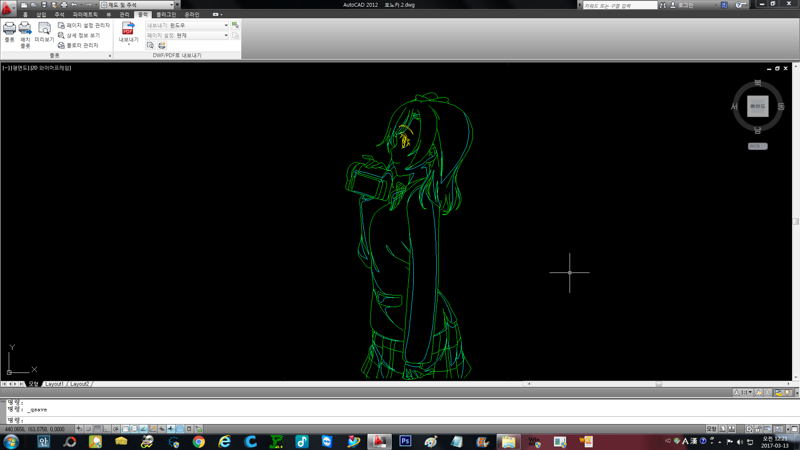Click Undo arrow in Quick Access toolbar
The width and height of the screenshot is (800, 450).
74,5
